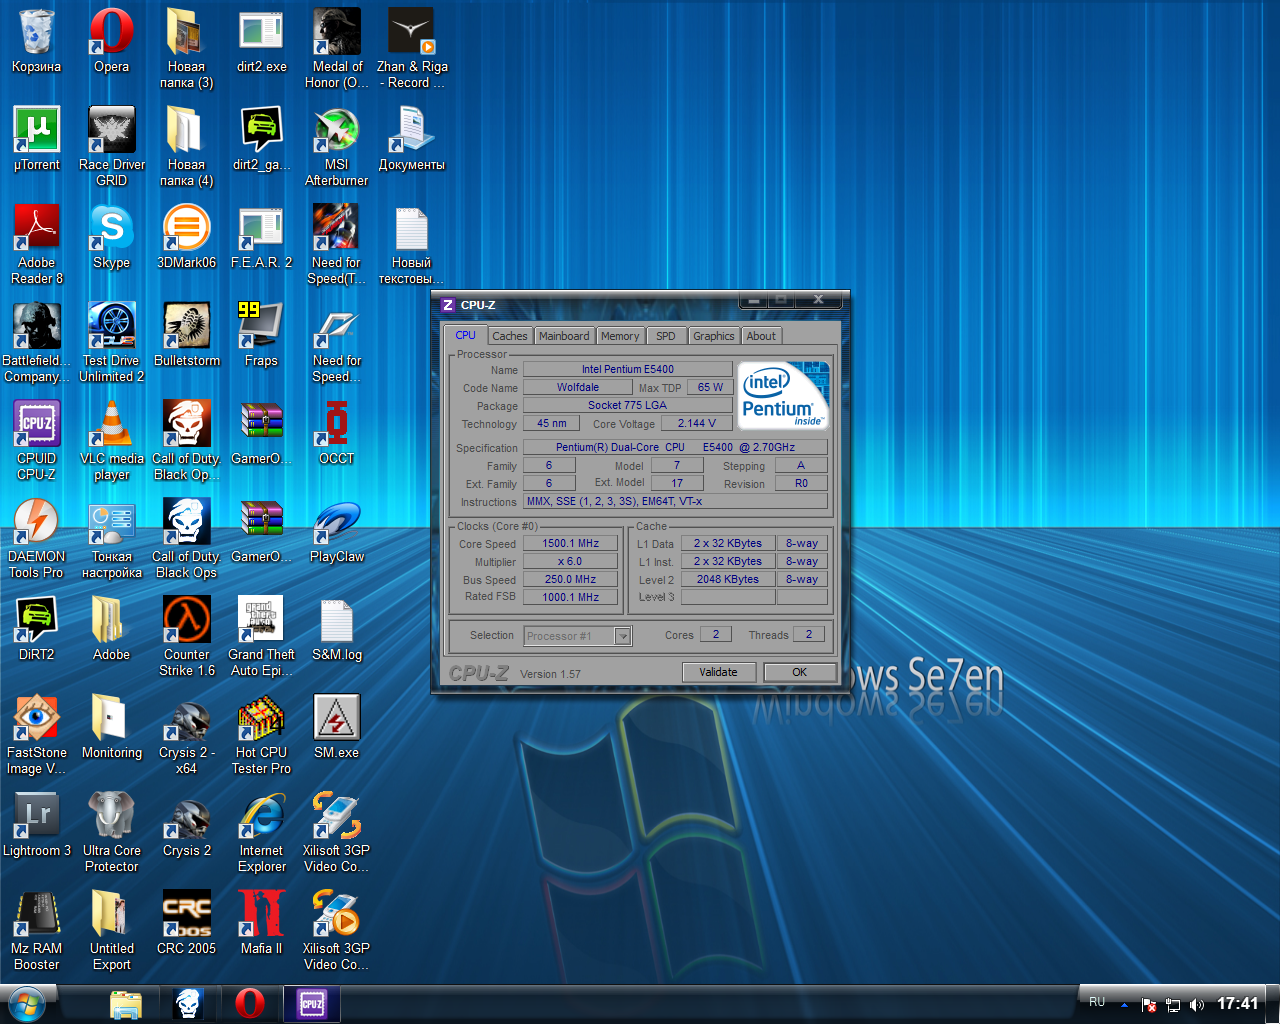Open the Memory tab in CPU-Z
1280x1024 pixels.
[620, 336]
